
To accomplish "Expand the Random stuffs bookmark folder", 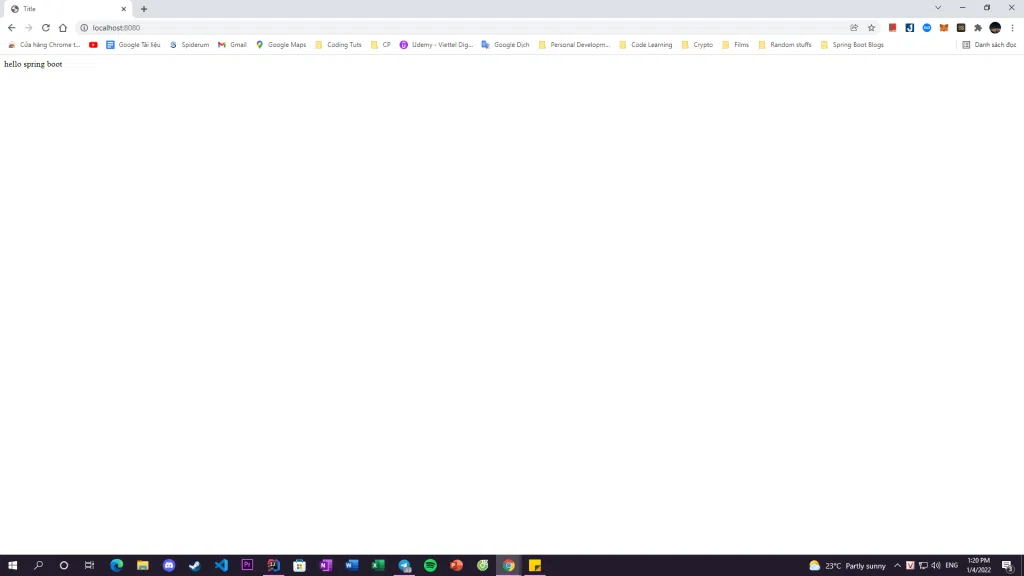I will 785,44.
